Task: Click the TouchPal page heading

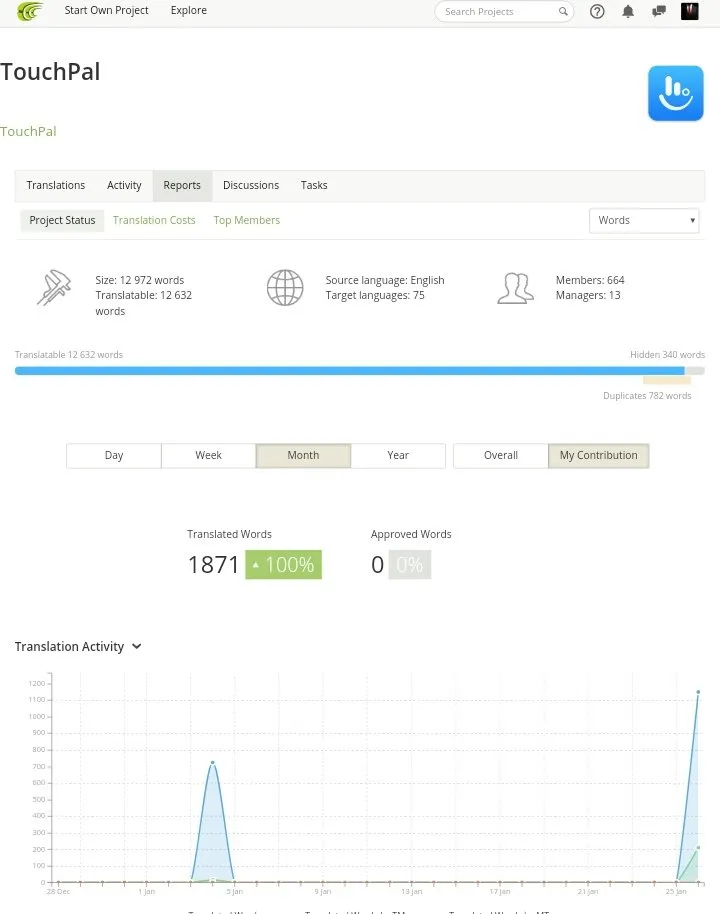Action: (50, 72)
